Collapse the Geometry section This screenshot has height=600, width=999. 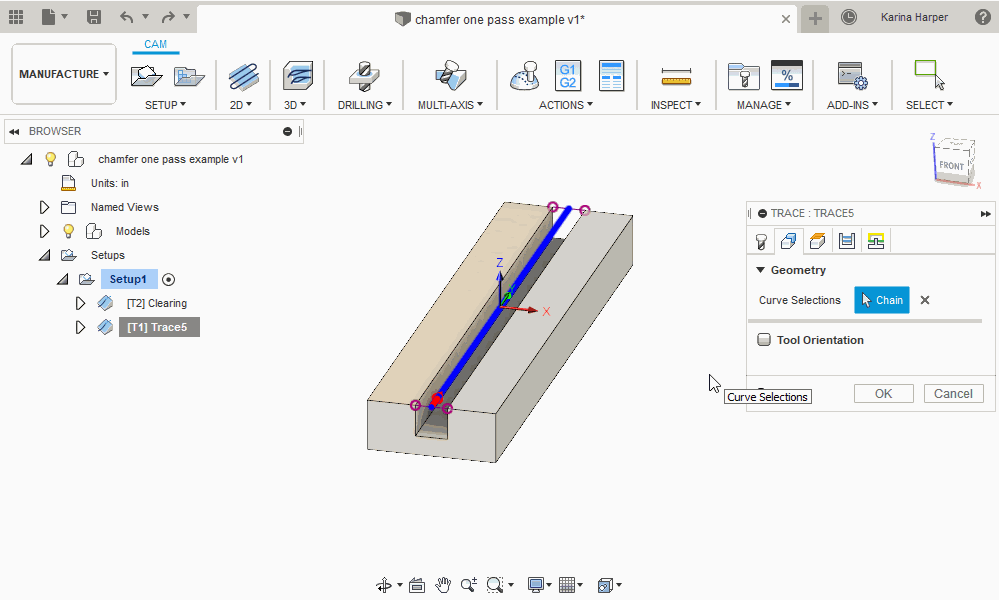(760, 270)
